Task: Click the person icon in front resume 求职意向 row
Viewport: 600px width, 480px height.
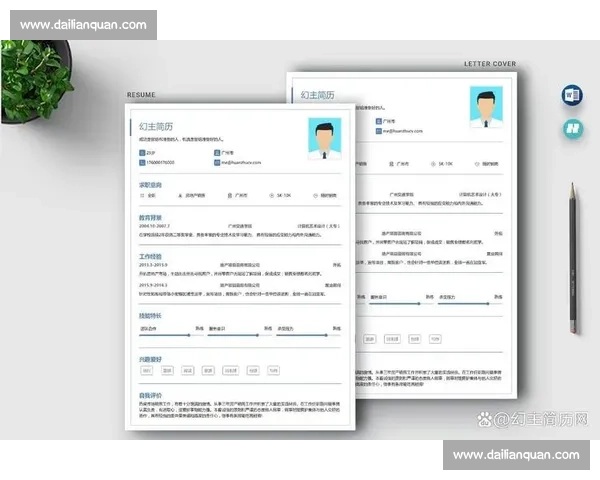Action: click(180, 196)
